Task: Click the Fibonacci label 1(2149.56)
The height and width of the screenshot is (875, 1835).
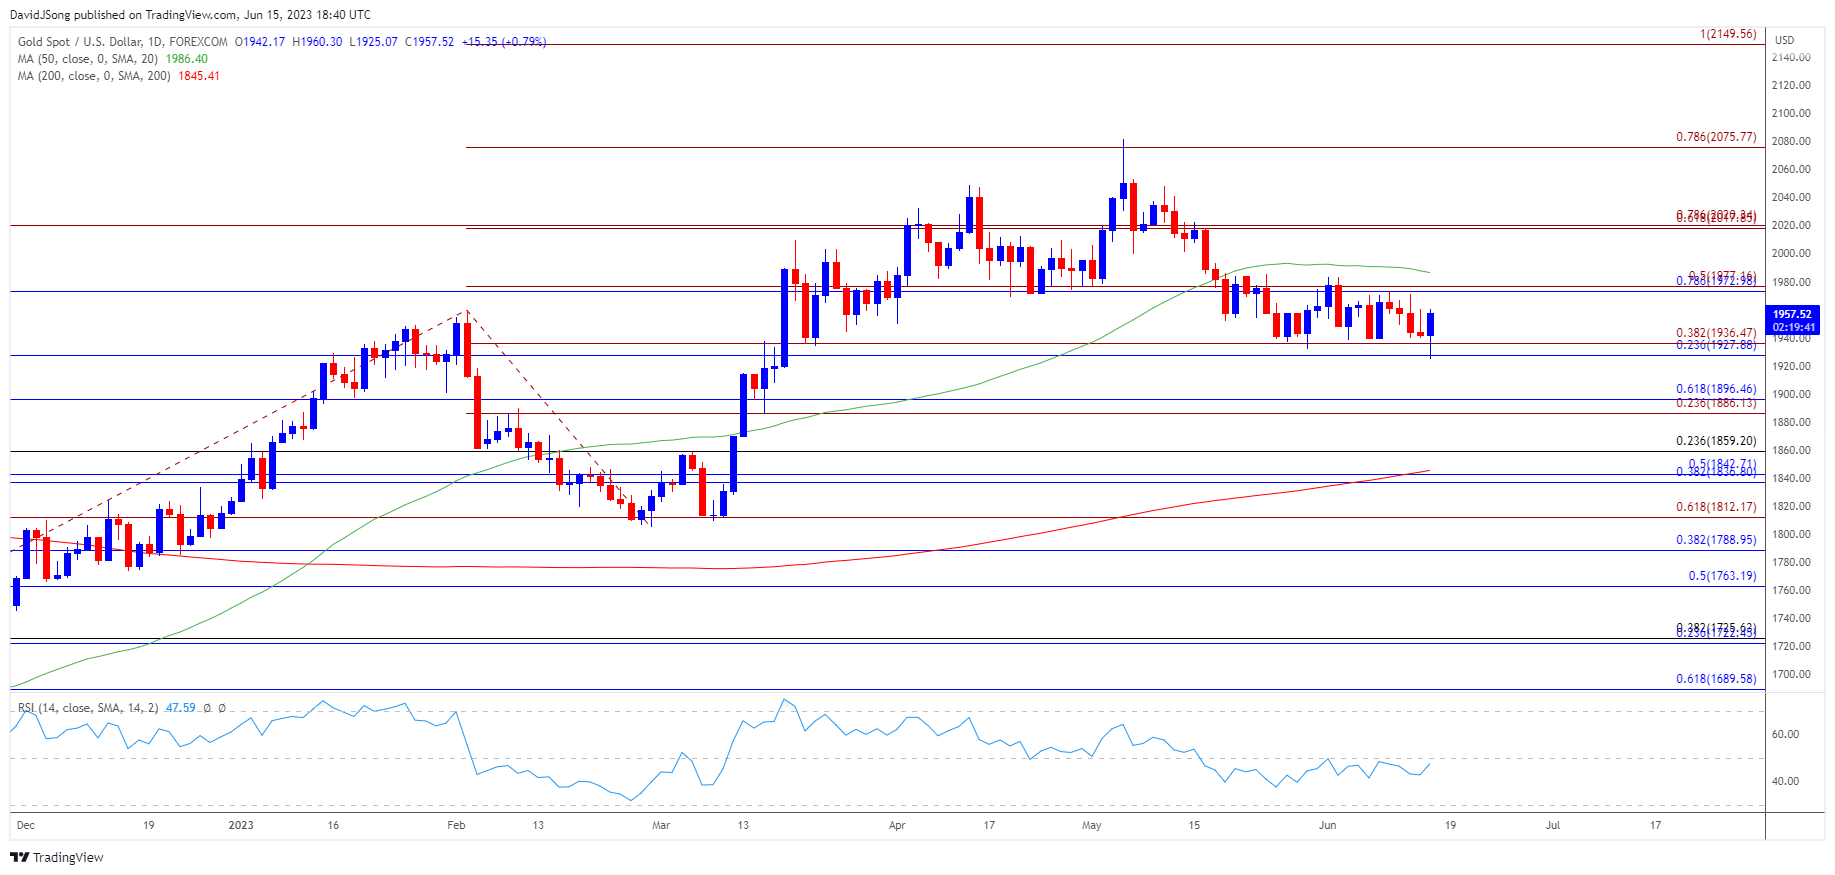Action: point(1728,34)
